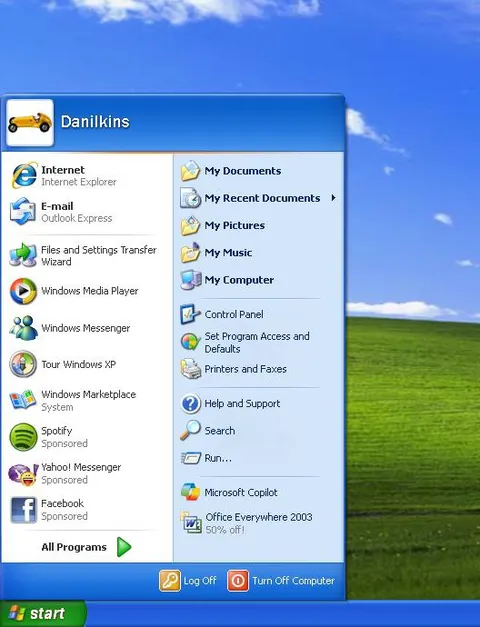Click the Yahoo! Messenger text label
This screenshot has width=480, height=627.
pos(81,467)
